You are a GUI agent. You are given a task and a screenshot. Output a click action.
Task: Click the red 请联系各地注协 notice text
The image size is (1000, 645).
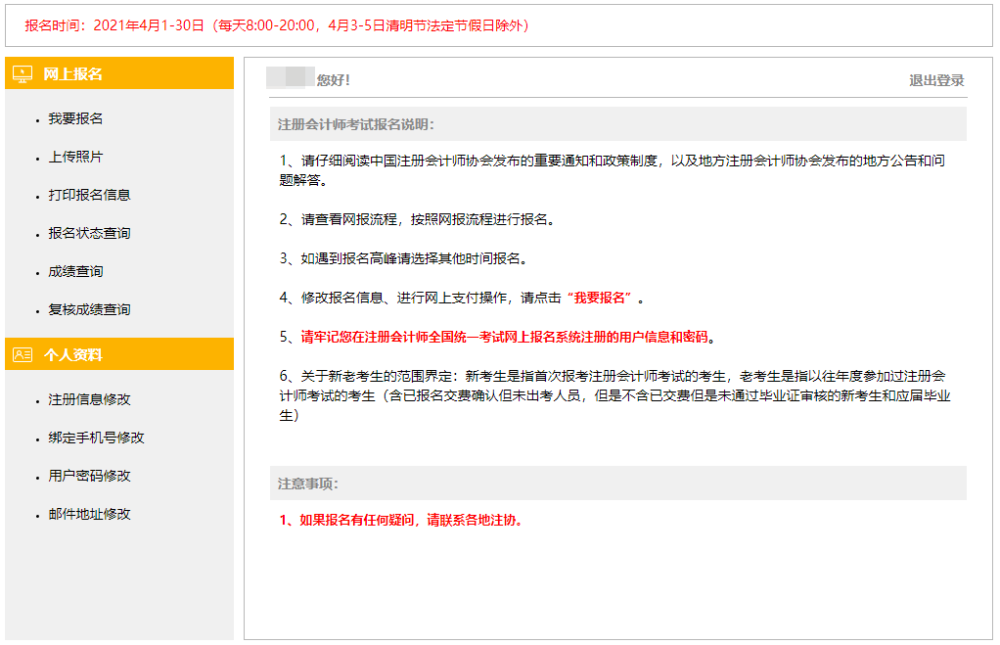coord(401,520)
